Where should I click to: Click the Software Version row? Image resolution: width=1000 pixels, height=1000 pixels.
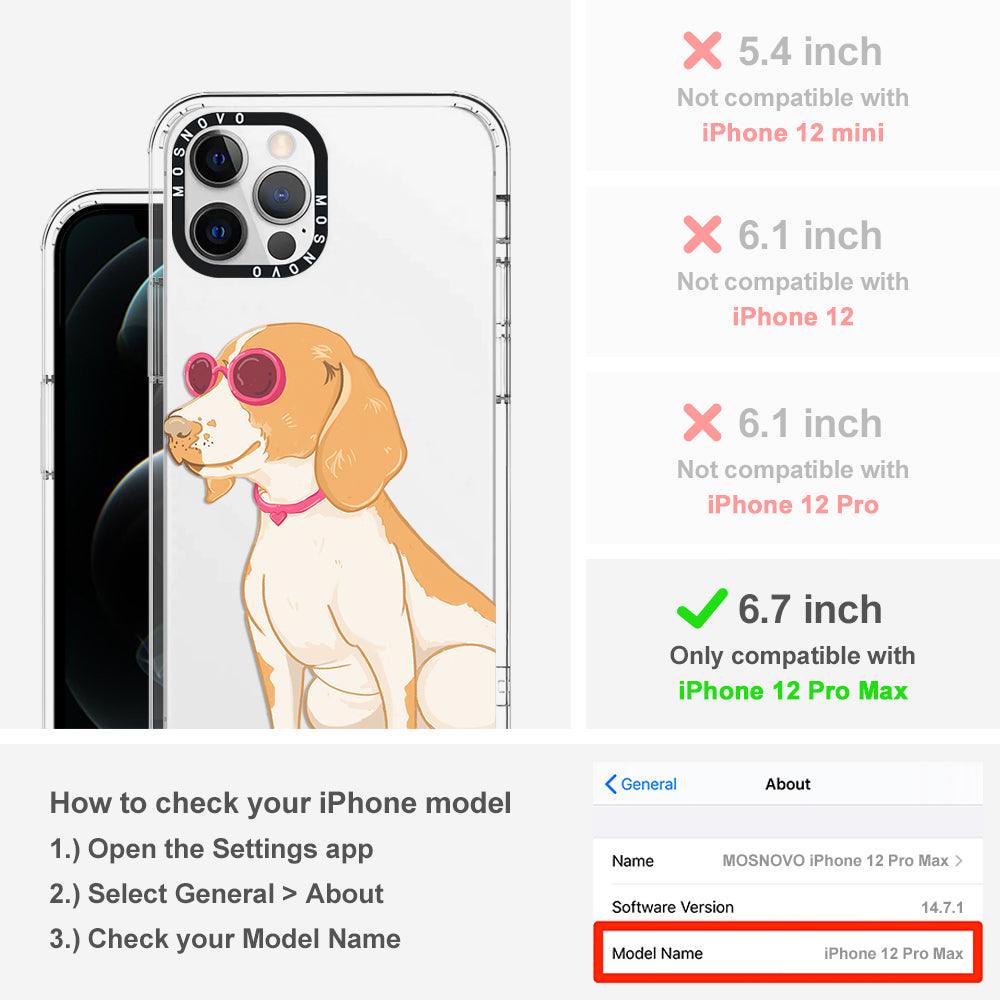788,907
